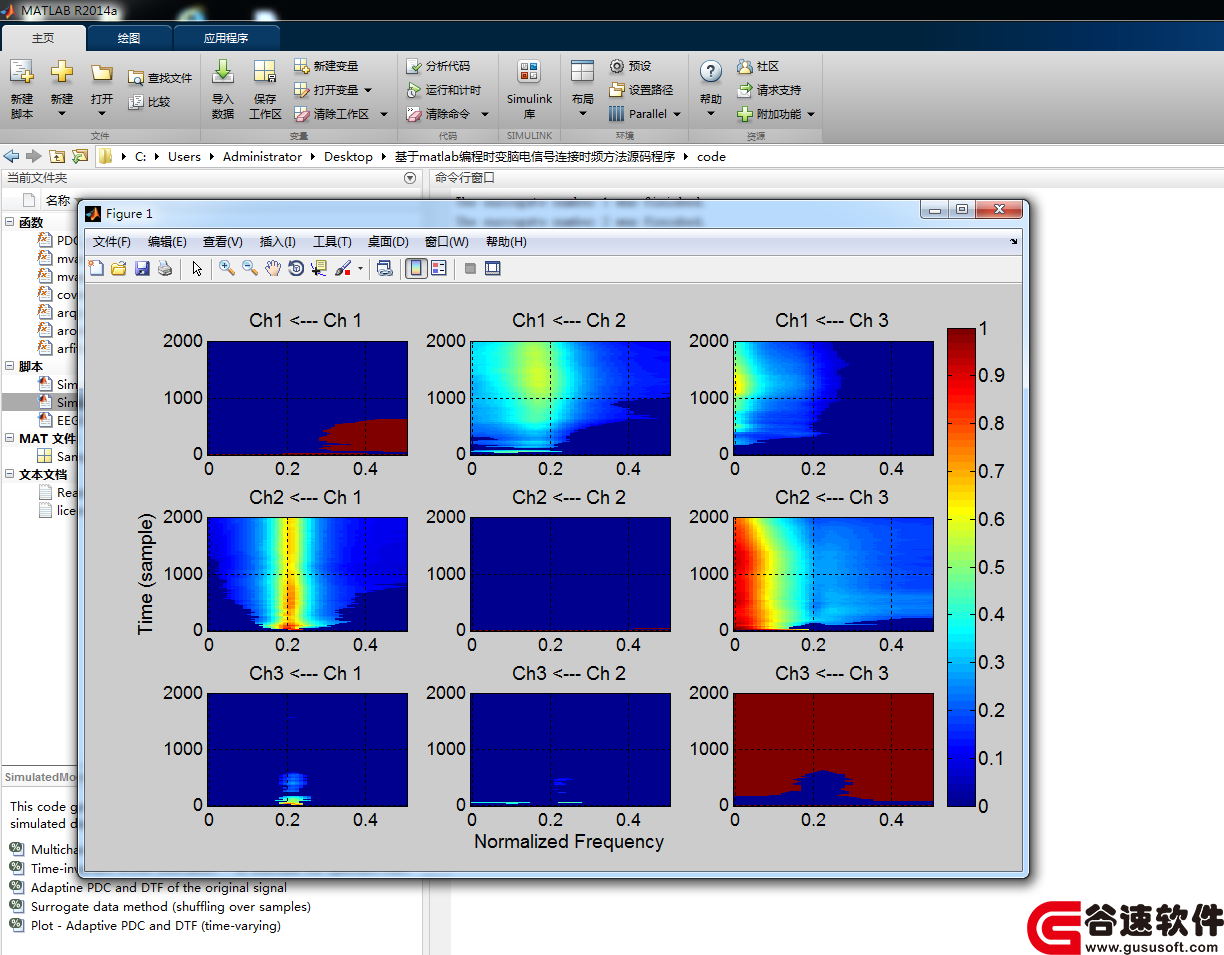Select the Data Cursor tool
Viewport: 1224px width, 955px height.
(319, 268)
